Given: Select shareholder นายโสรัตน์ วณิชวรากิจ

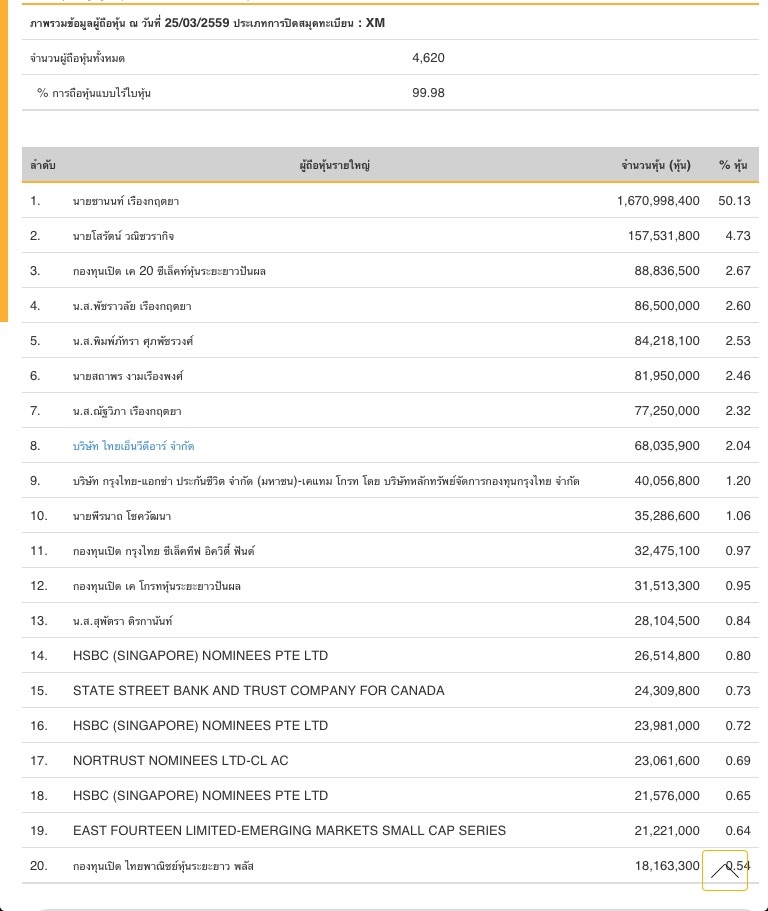Looking at the screenshot, I should tap(123, 236).
